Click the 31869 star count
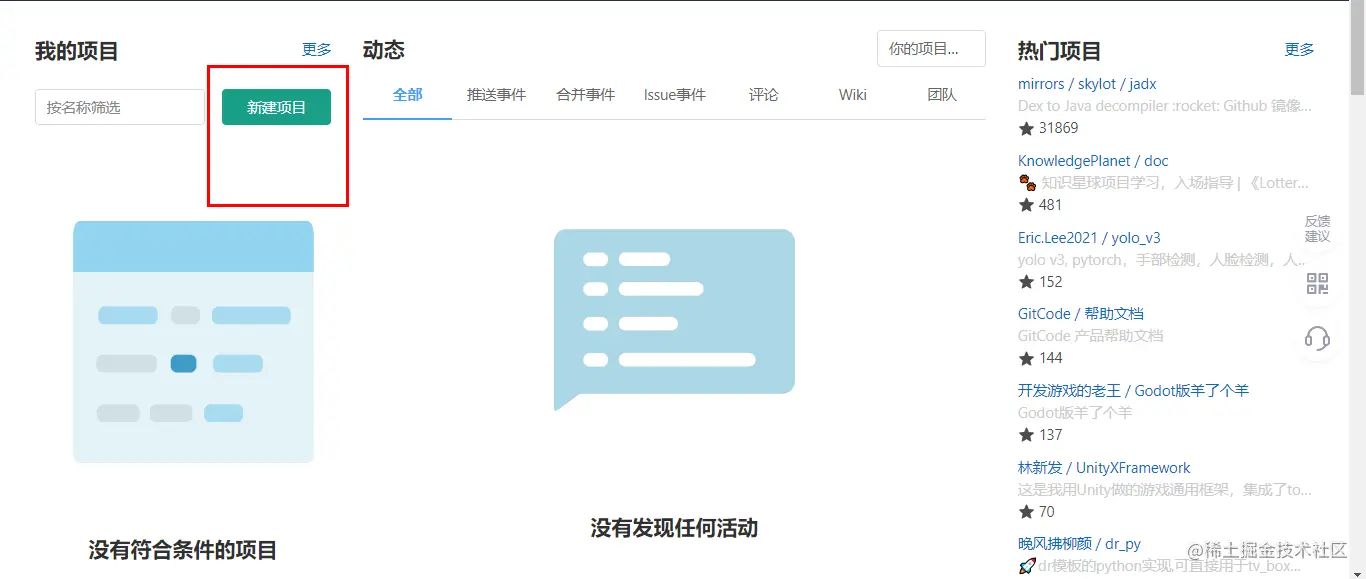This screenshot has width=1366, height=579. click(x=1058, y=128)
